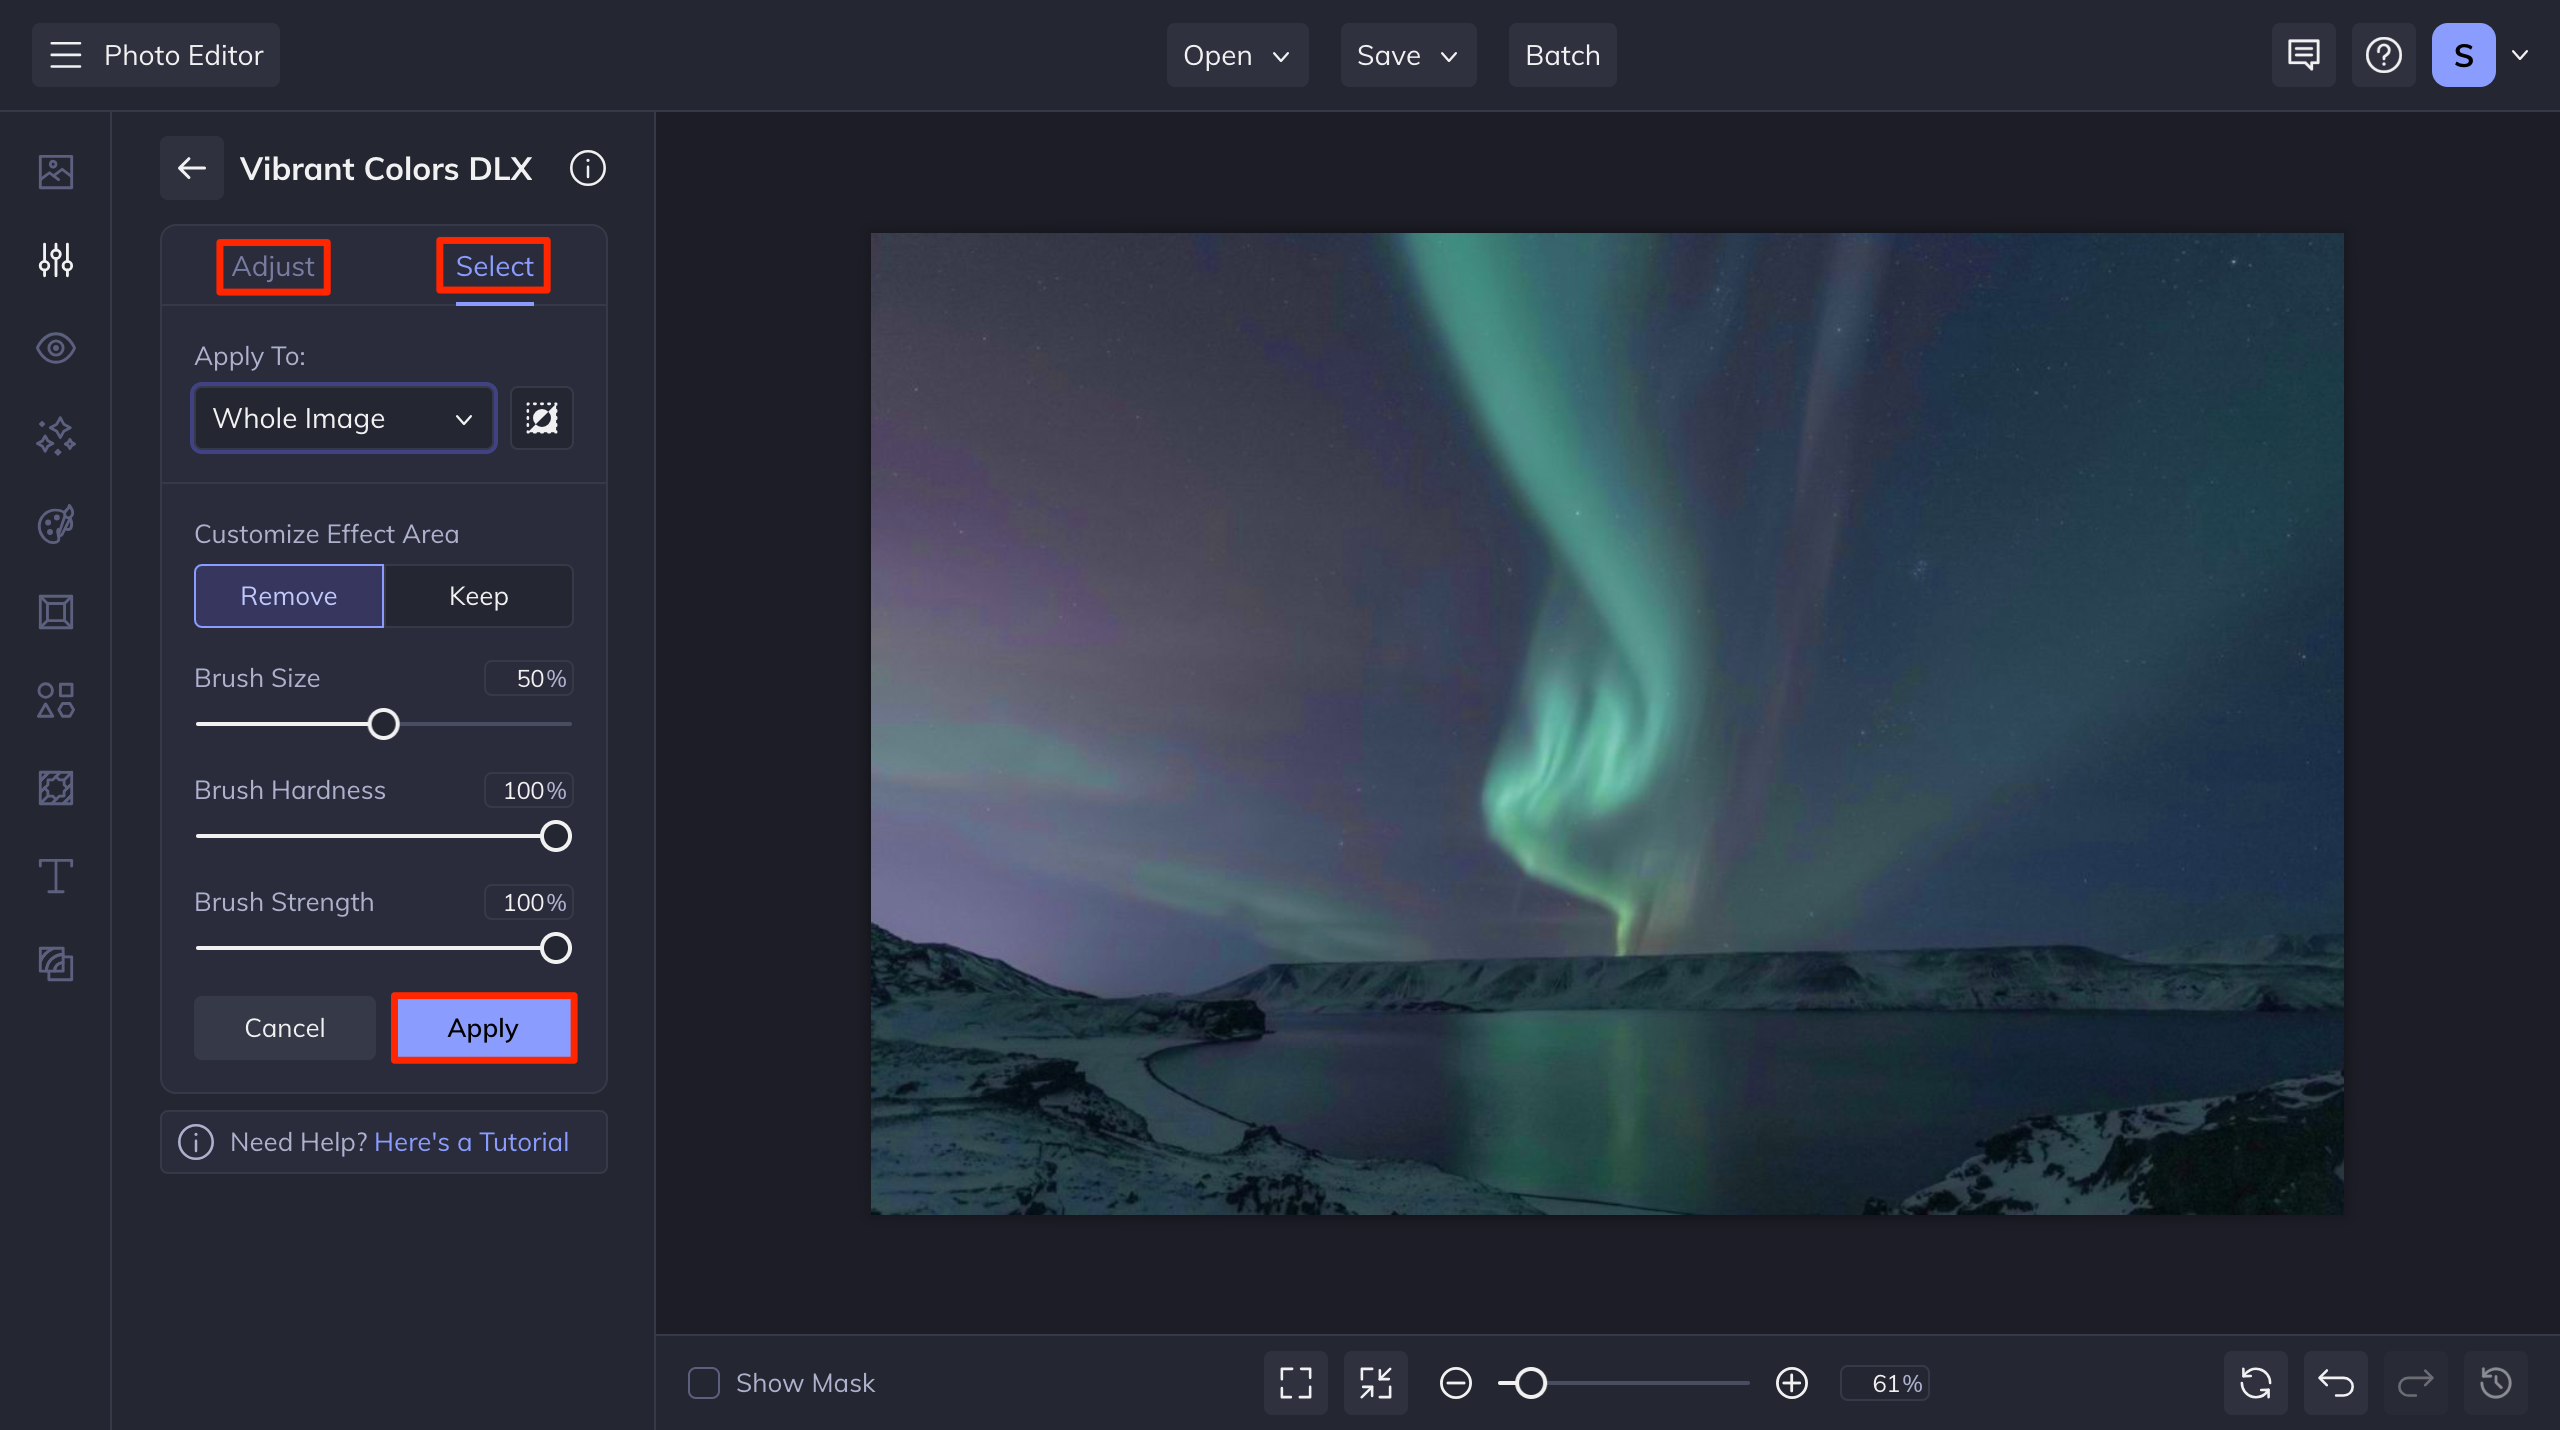The width and height of the screenshot is (2560, 1430).
Task: Open the feedback chat icon in header
Action: click(x=2303, y=55)
